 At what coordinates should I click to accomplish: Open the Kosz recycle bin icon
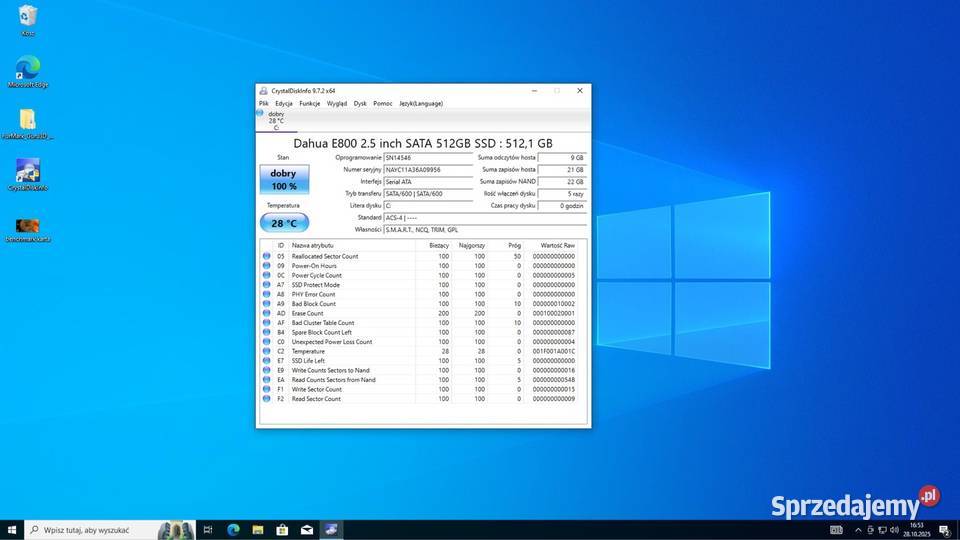[28, 17]
